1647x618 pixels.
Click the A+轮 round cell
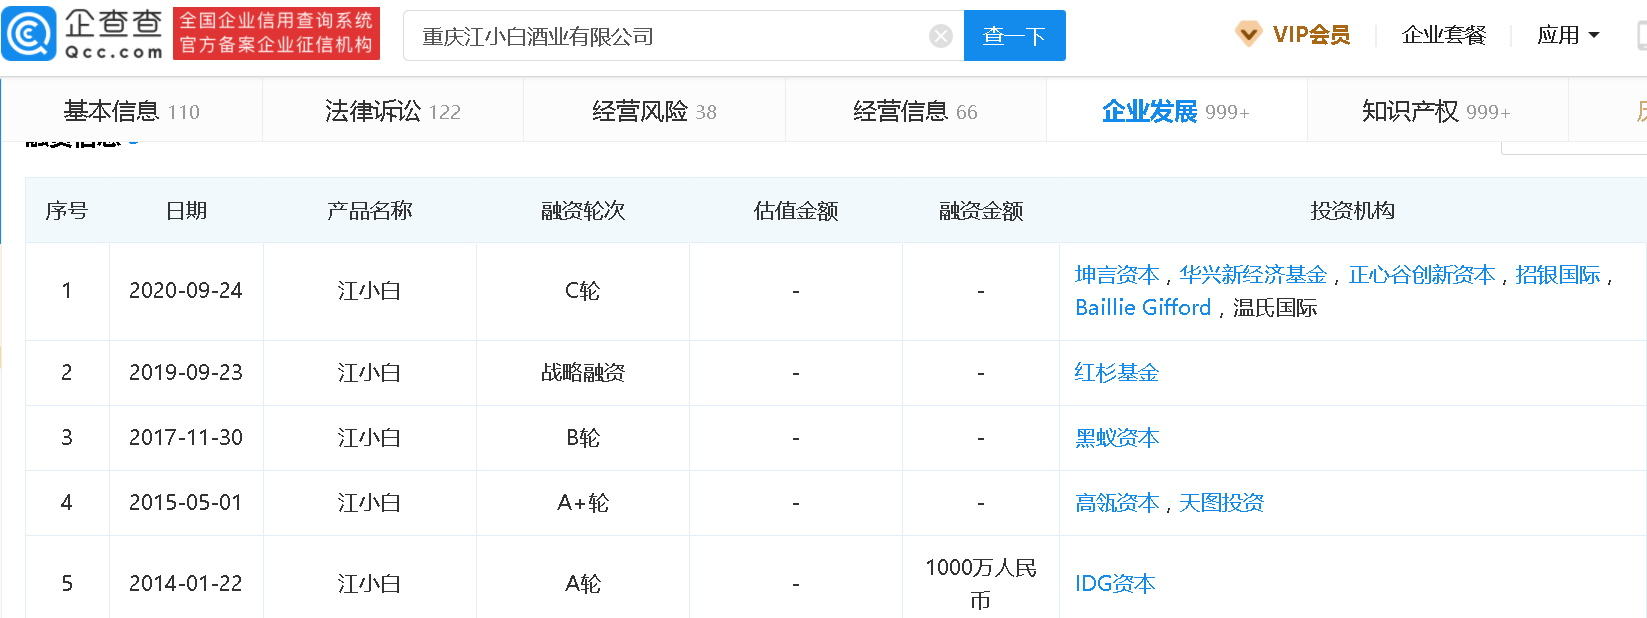[x=583, y=503]
